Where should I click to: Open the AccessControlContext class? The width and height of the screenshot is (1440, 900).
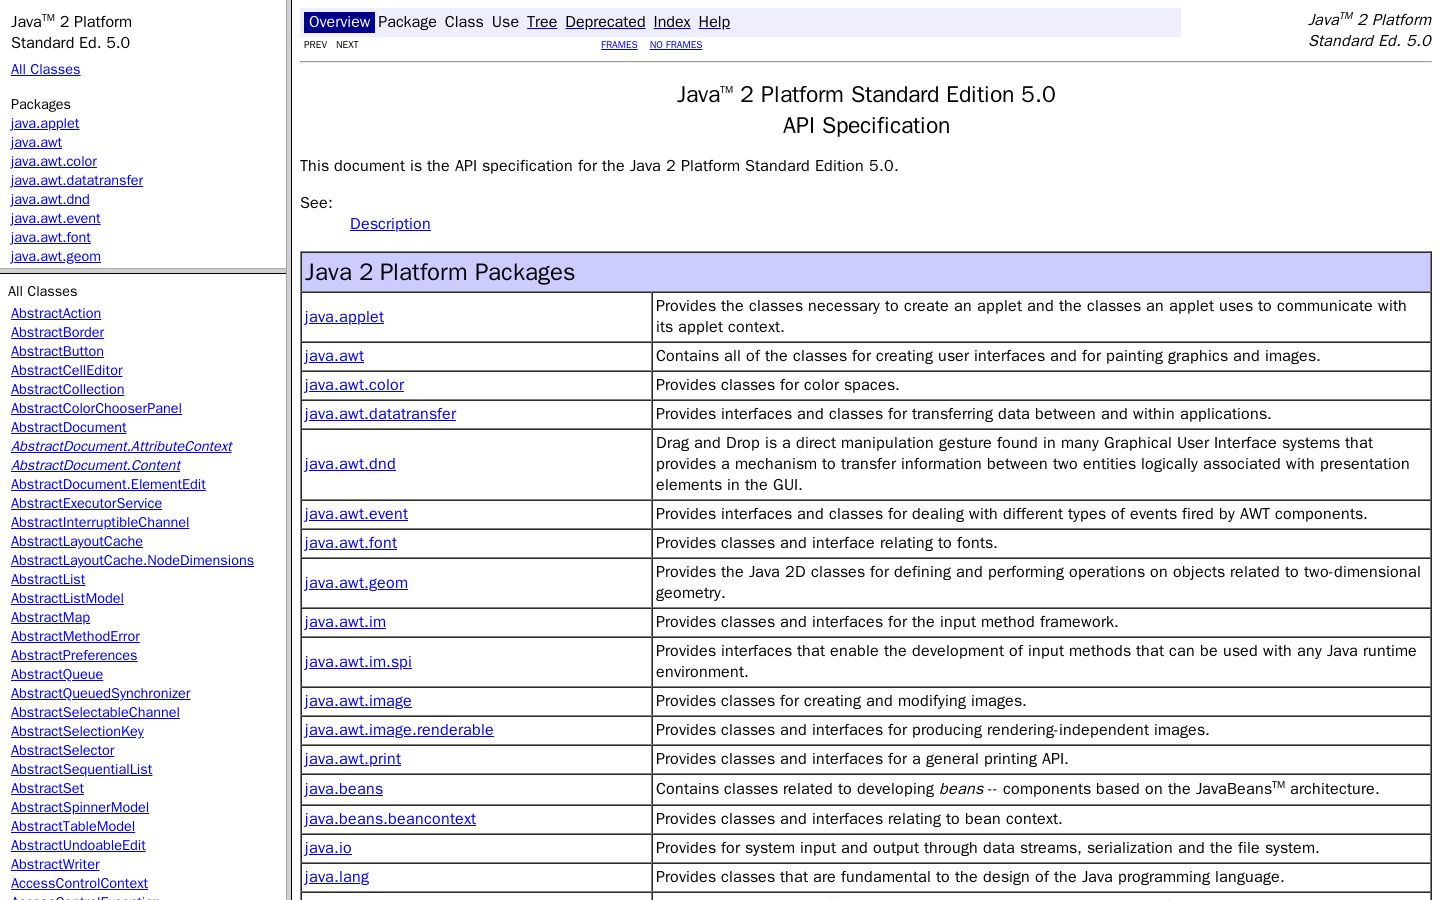79,883
